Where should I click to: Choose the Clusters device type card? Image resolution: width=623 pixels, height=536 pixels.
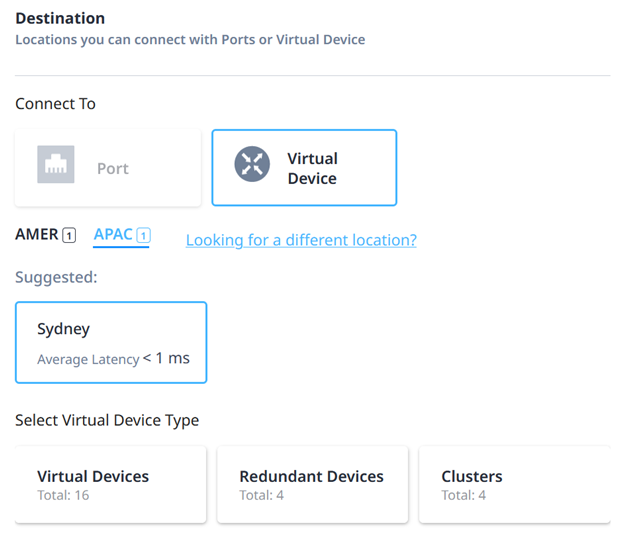pyautogui.click(x=515, y=484)
